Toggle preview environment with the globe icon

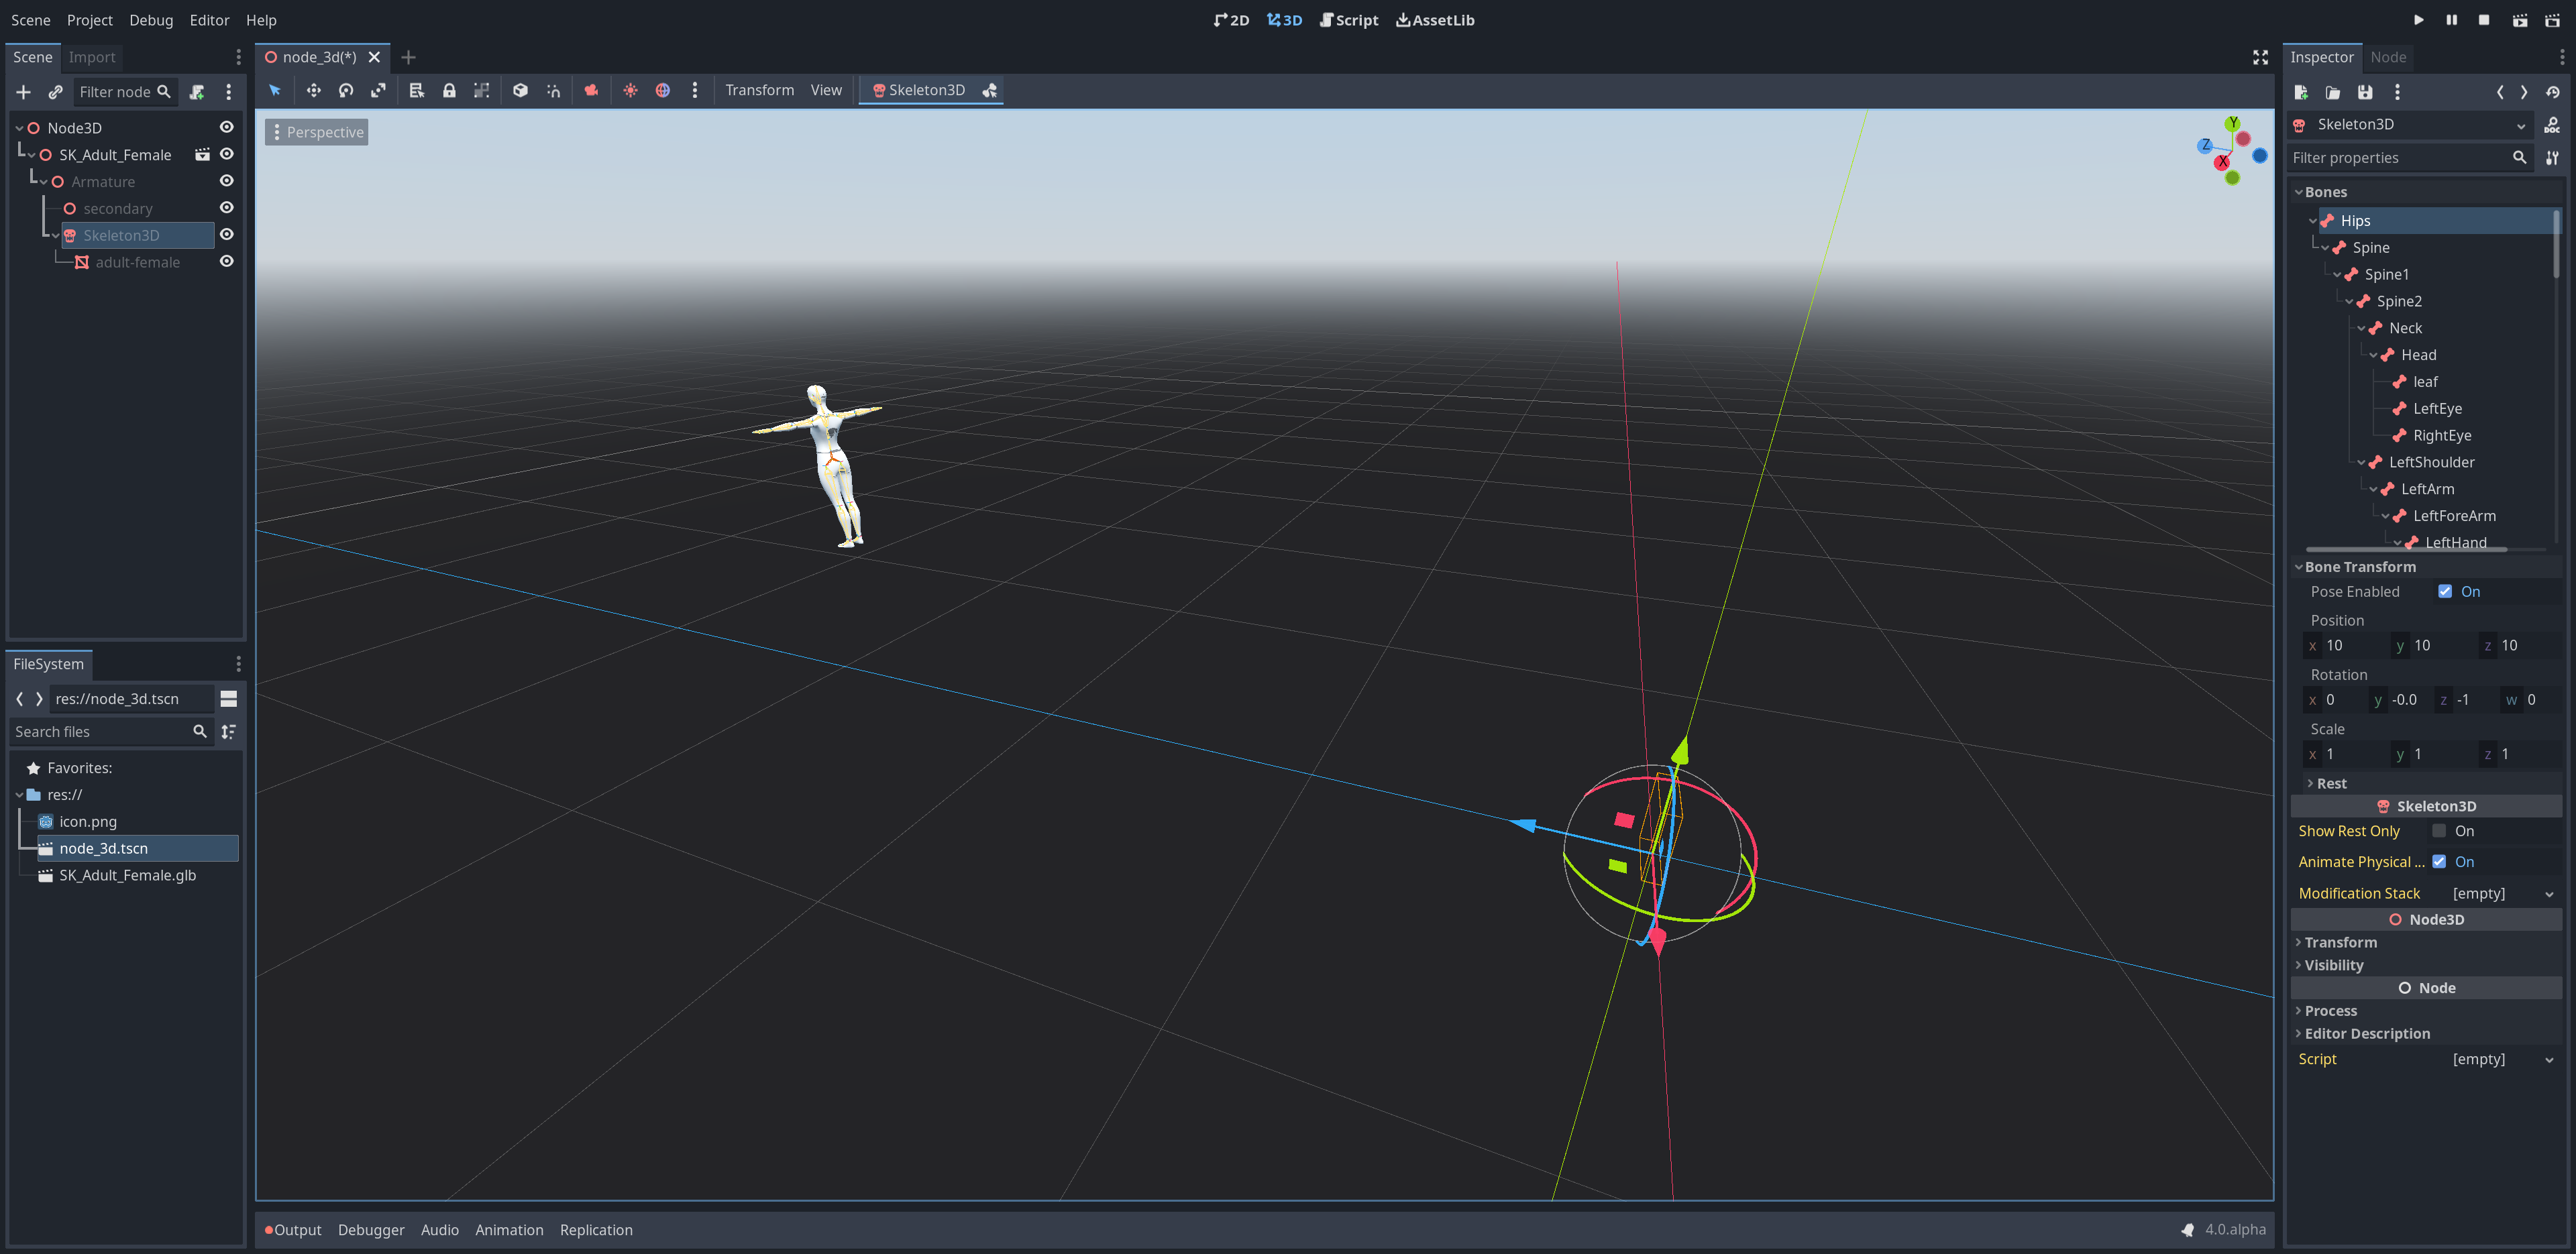coord(663,90)
